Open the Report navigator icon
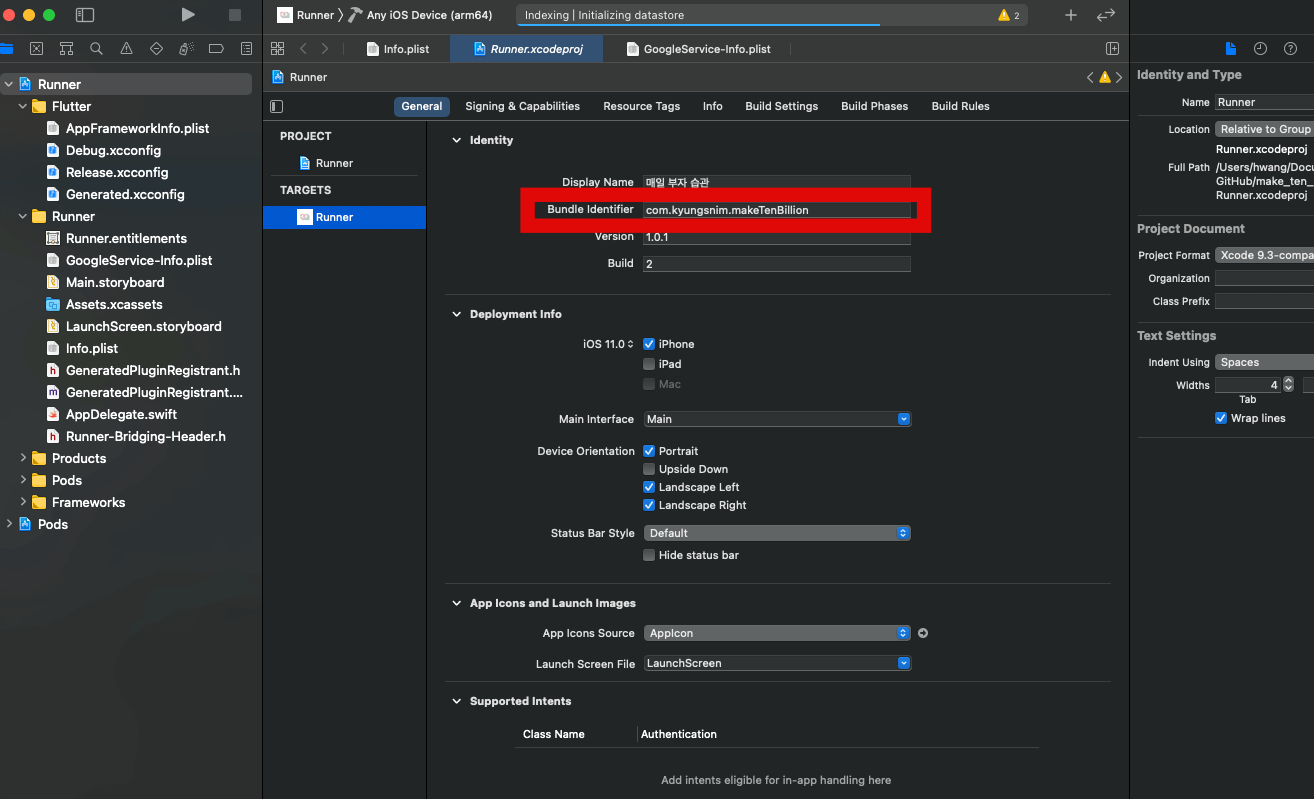Screen dimensions: 1314x799 pos(246,48)
